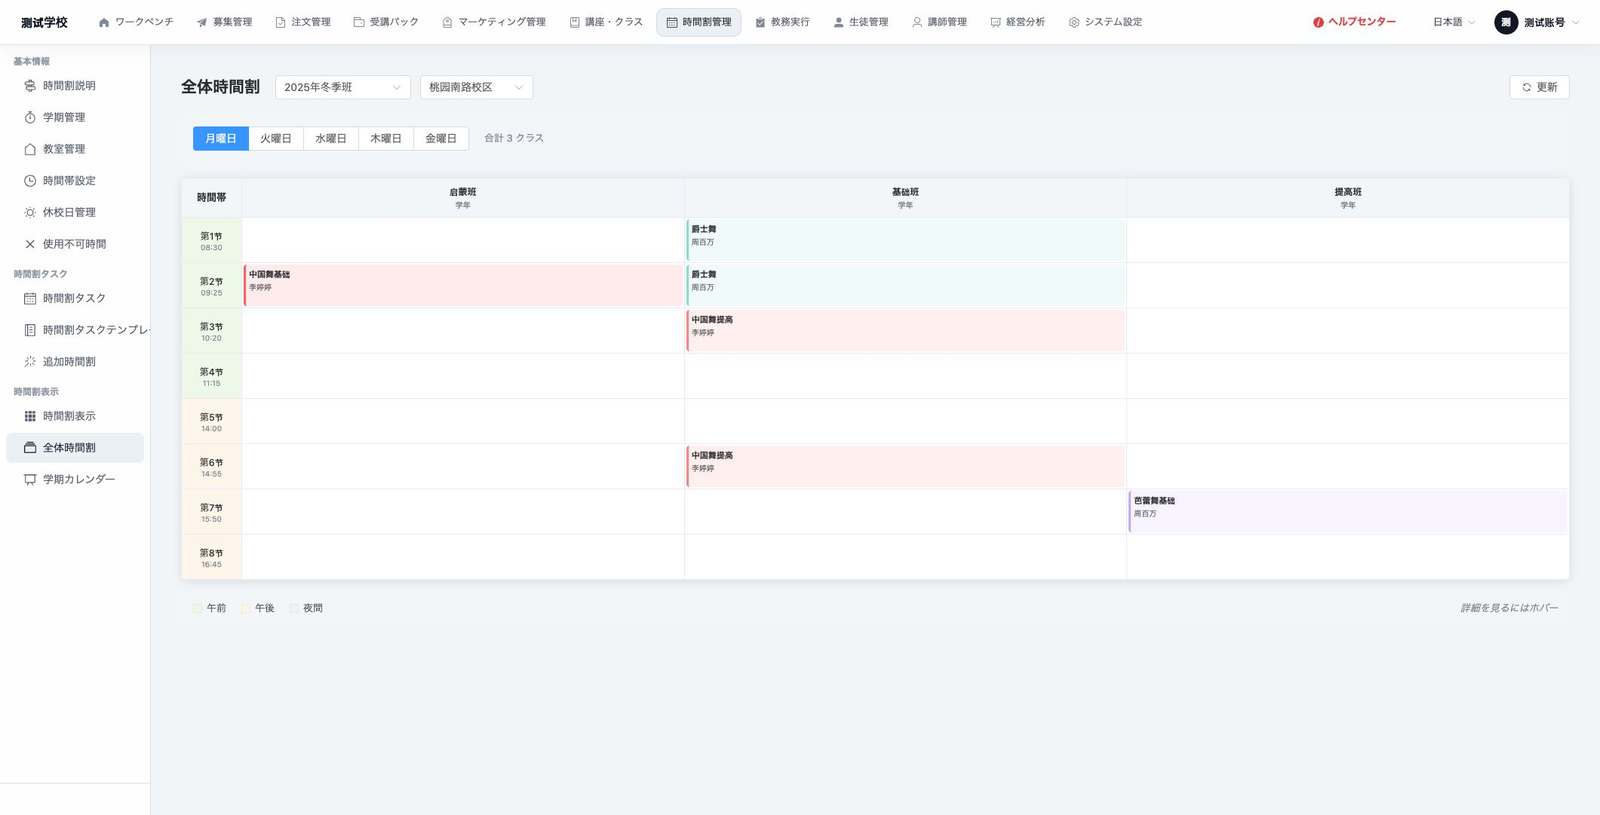Click the 午後 legend swatch
Image resolution: width=1600 pixels, height=815 pixels.
click(x=246, y=608)
